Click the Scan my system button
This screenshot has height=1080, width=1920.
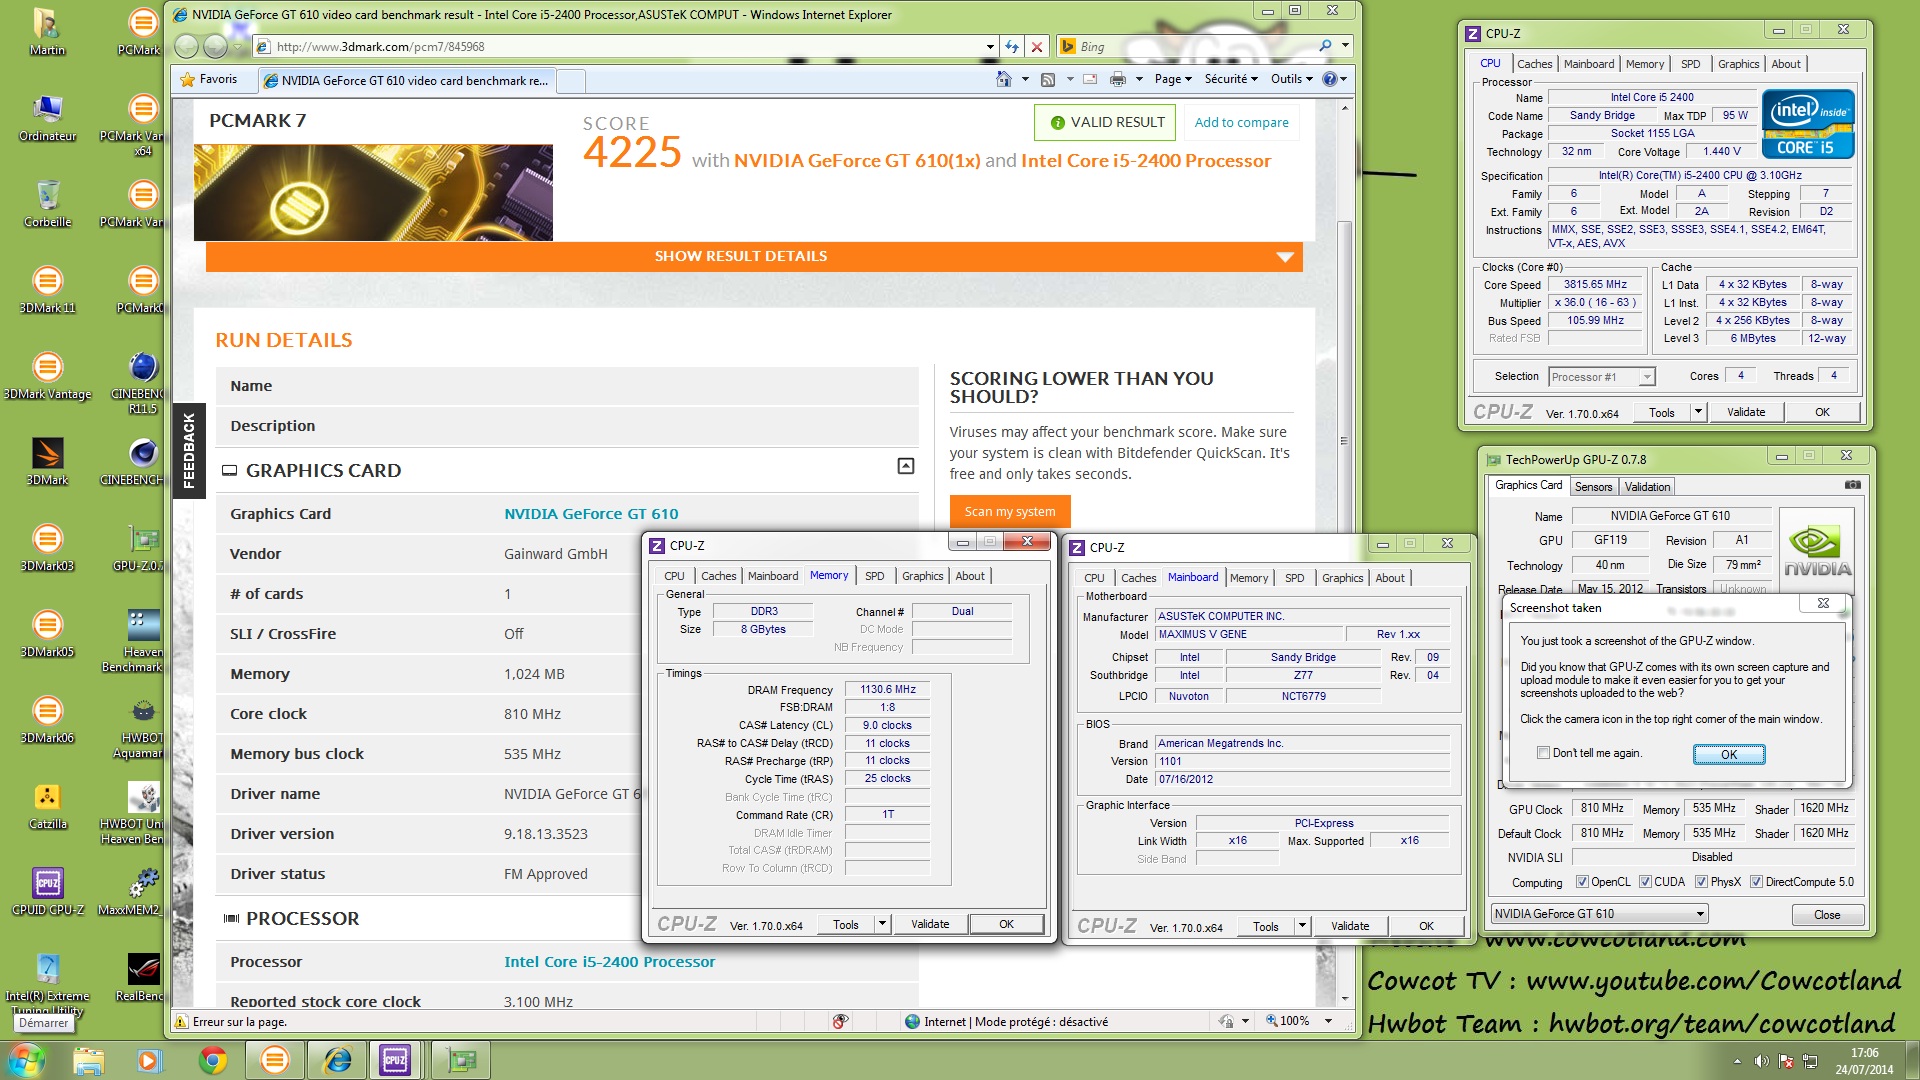(1010, 511)
